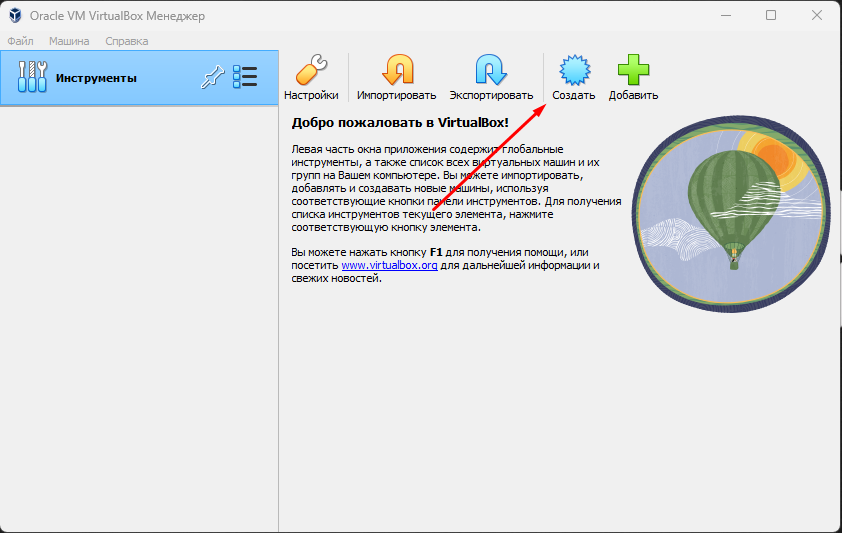The height and width of the screenshot is (533, 842).
Task: Minimize the VirtualBox Manager window
Action: (x=725, y=15)
